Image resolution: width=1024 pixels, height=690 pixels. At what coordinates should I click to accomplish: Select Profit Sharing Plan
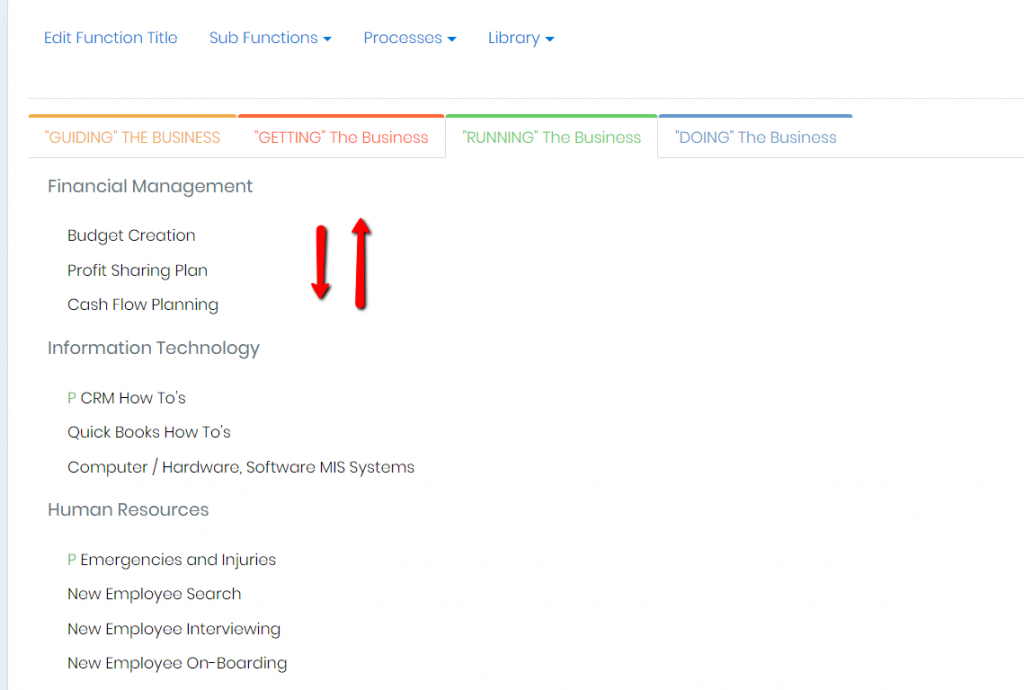137,270
